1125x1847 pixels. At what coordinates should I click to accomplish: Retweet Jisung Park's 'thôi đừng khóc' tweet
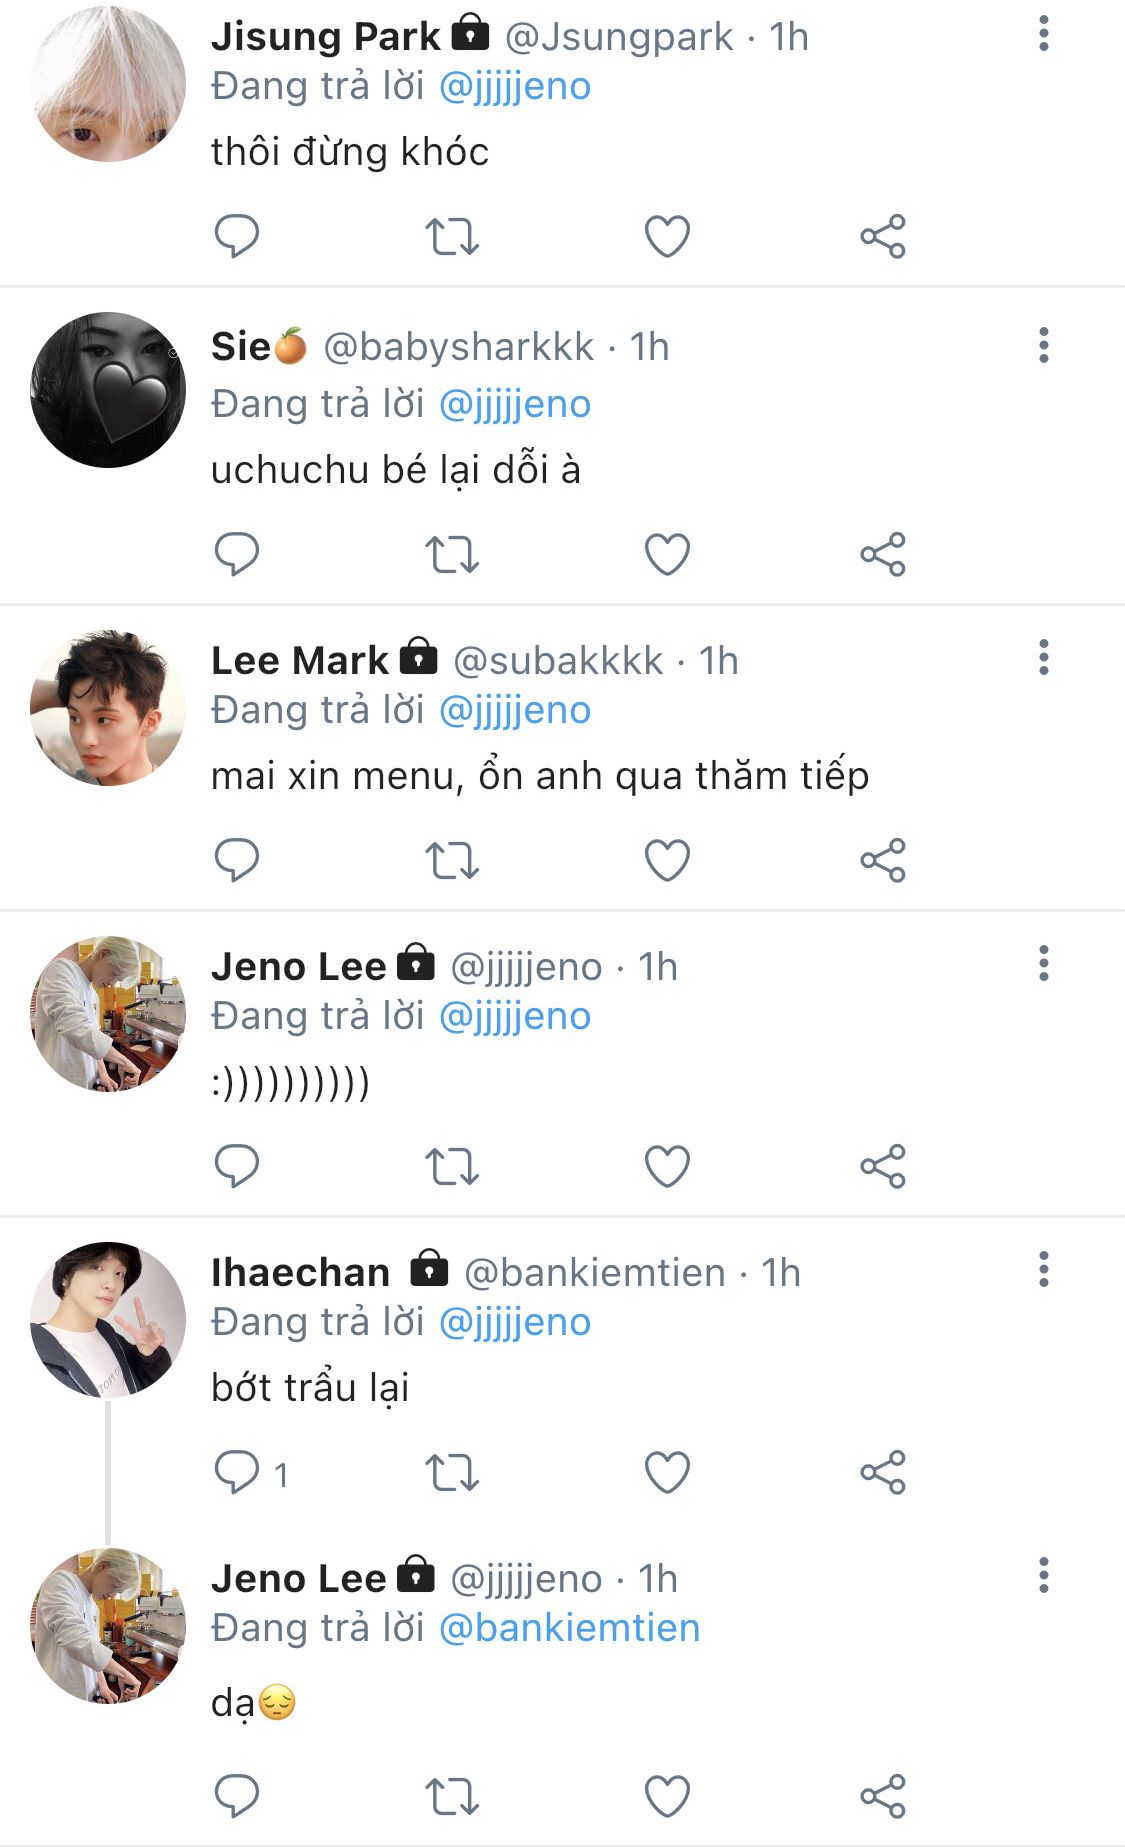(x=452, y=237)
